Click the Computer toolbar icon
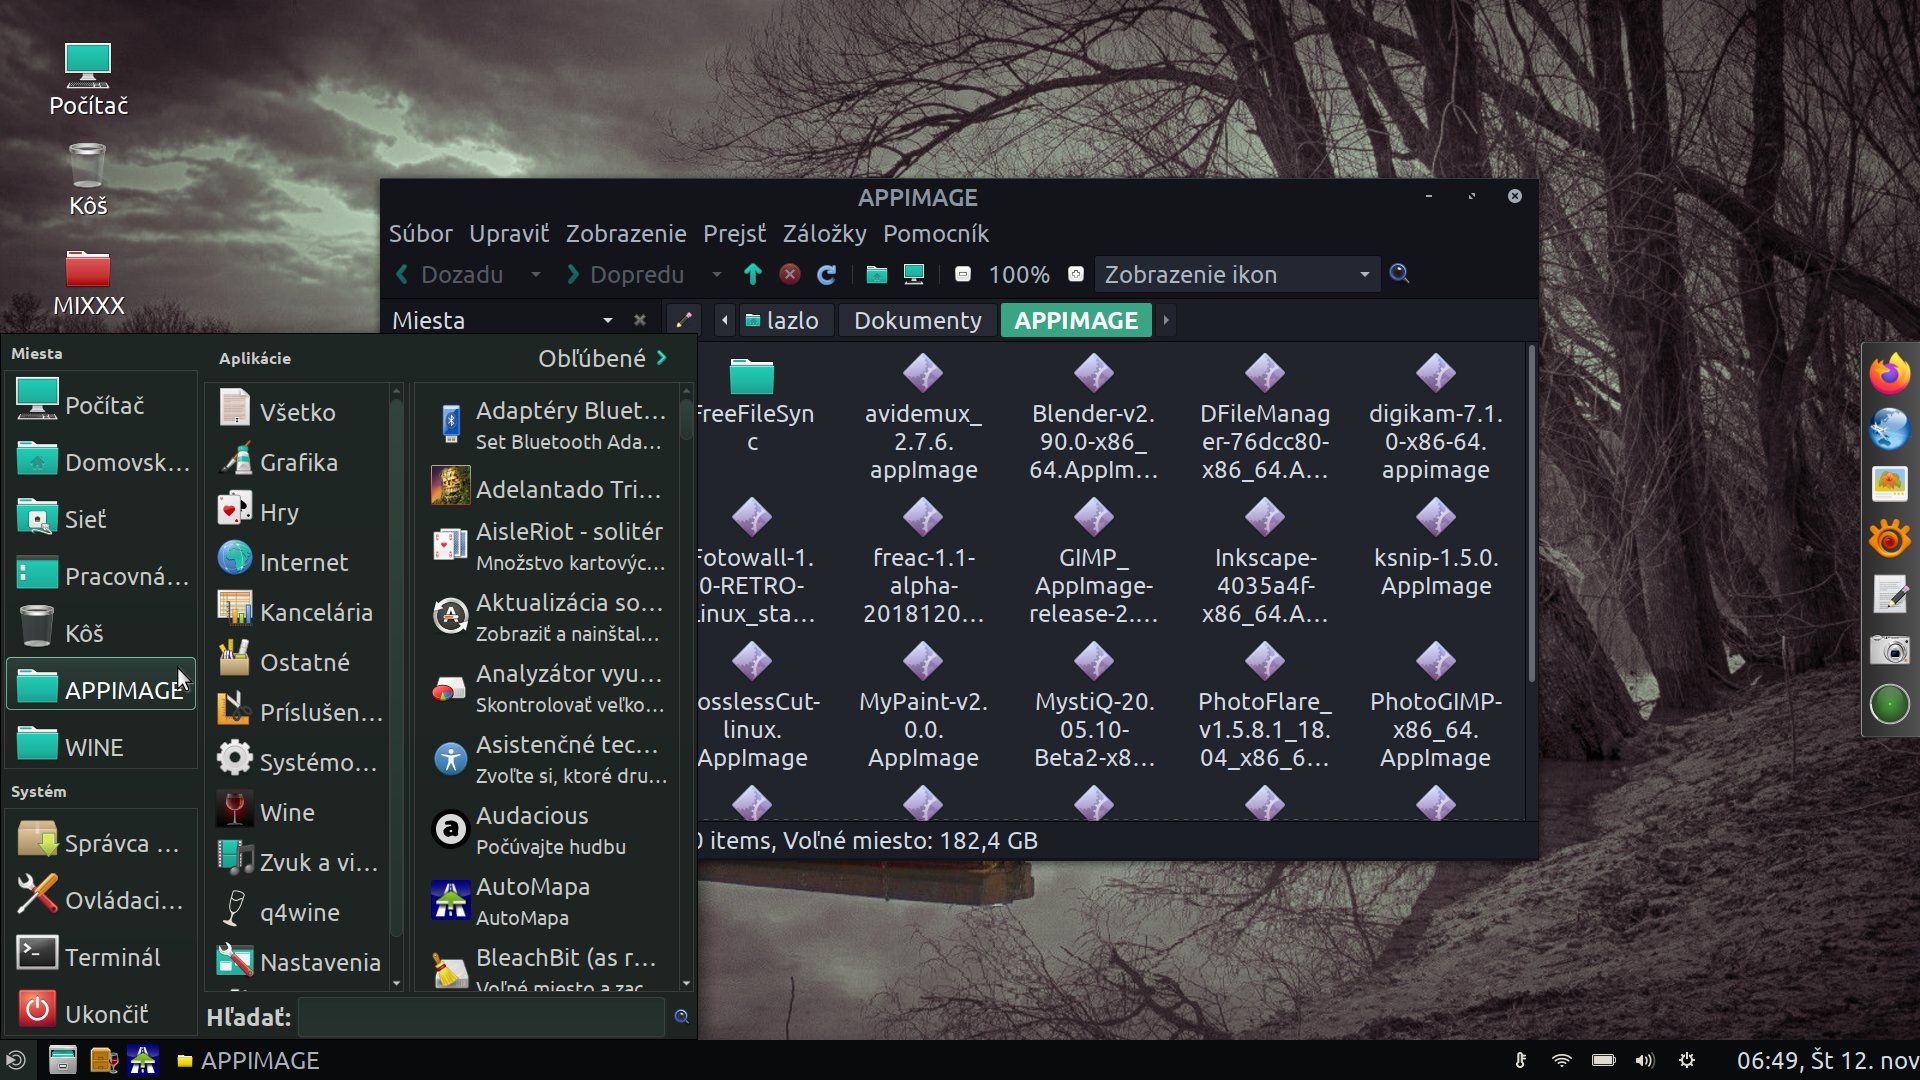Viewport: 1920px width, 1080px height. tap(913, 274)
